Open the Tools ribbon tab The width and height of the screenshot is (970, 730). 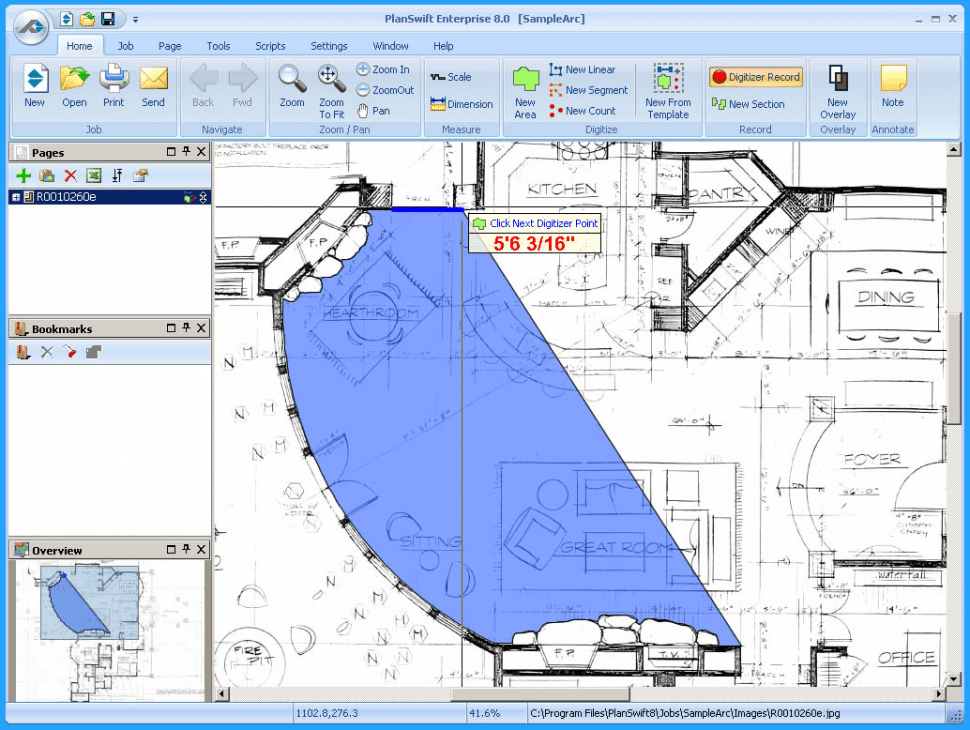coord(218,46)
